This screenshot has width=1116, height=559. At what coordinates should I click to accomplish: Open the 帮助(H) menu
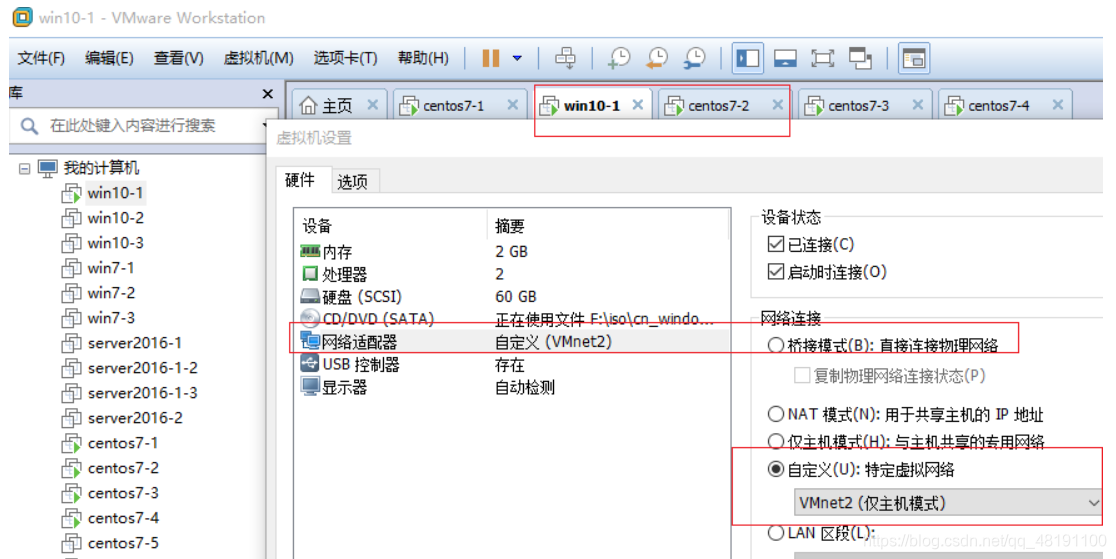[423, 58]
